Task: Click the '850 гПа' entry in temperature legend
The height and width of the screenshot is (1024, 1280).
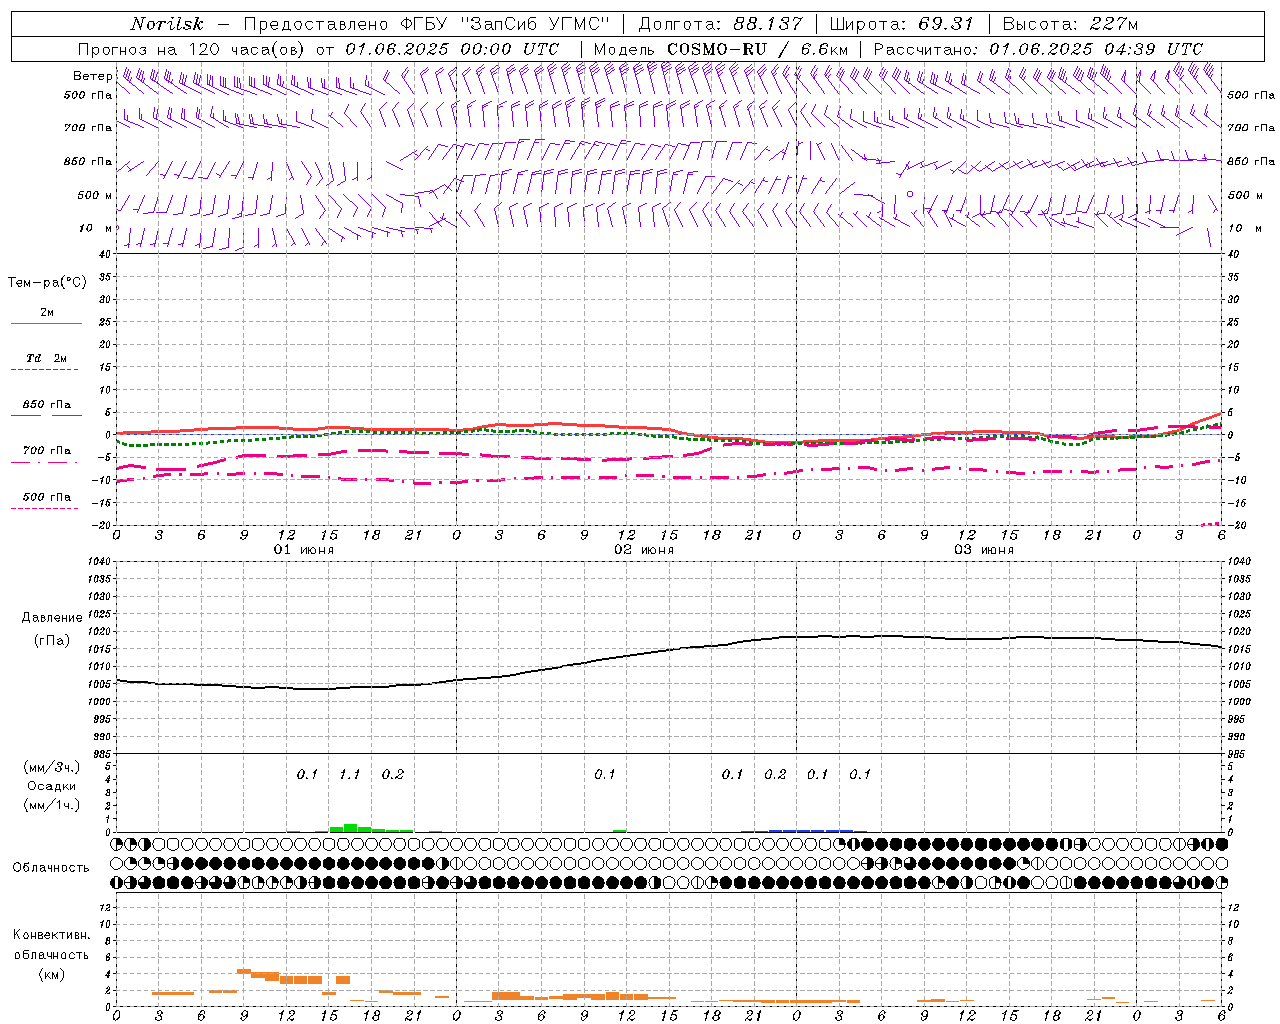Action: 47,405
